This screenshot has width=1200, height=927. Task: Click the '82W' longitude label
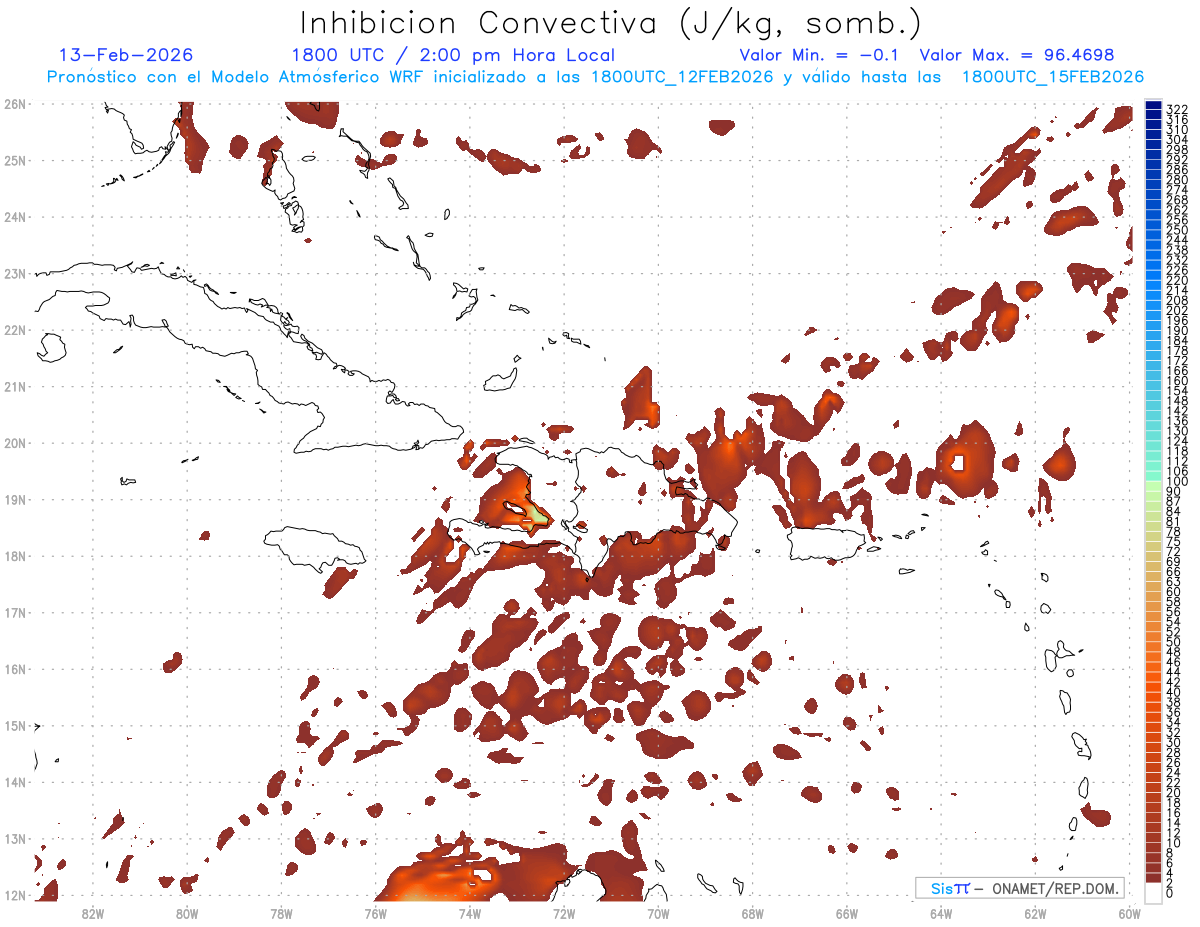[93, 913]
